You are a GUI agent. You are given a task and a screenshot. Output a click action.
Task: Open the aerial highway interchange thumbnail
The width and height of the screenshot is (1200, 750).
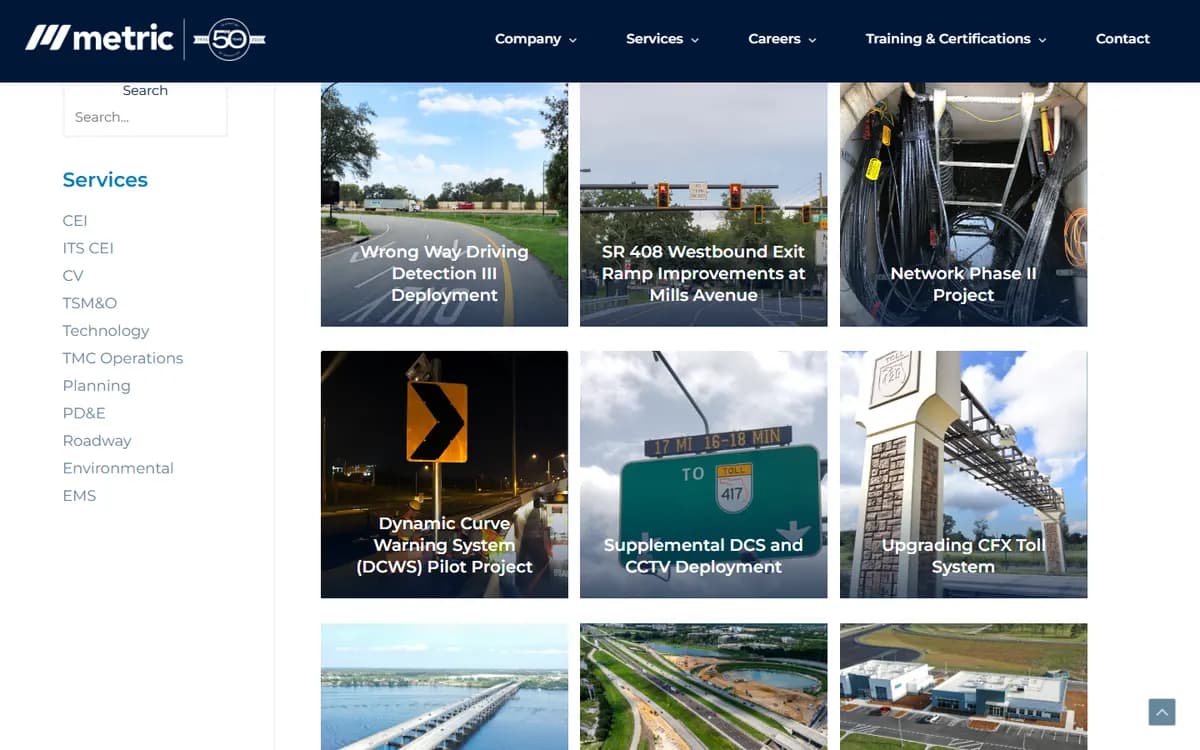coord(704,687)
